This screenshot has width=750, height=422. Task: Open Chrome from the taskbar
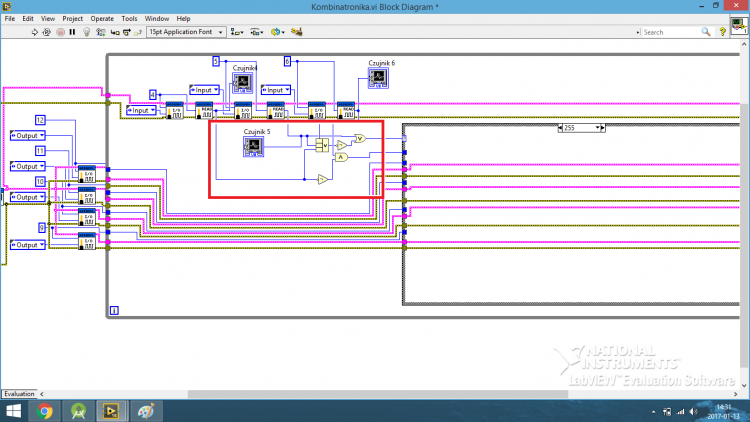(45, 411)
